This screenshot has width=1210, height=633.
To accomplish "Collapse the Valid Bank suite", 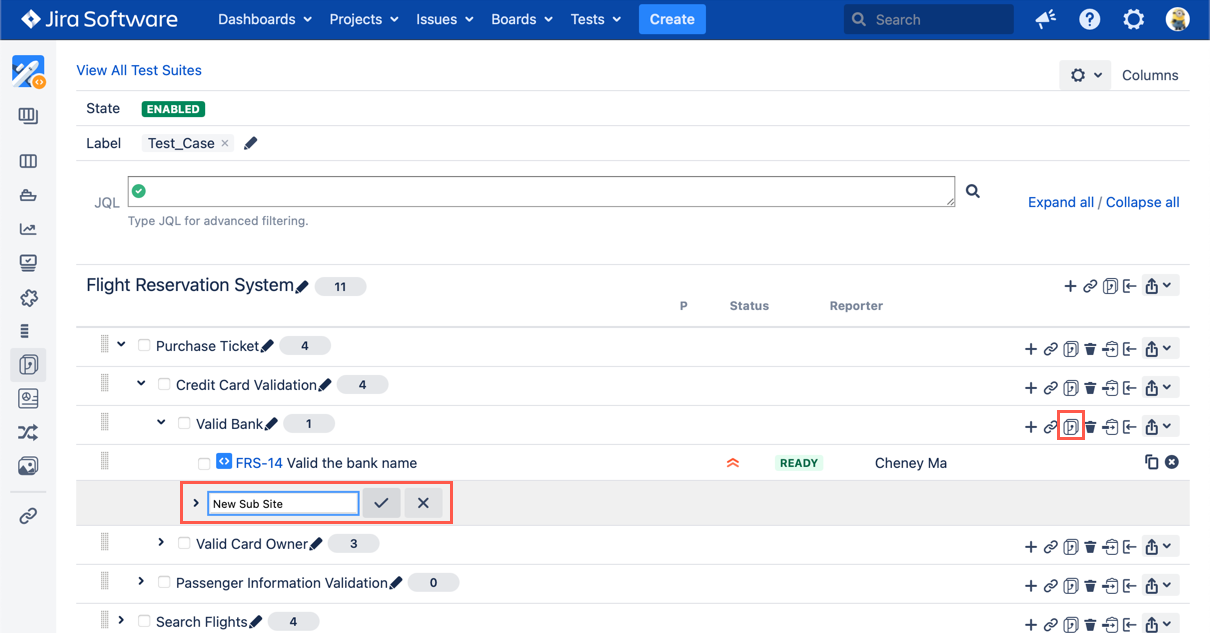I will tap(161, 423).
